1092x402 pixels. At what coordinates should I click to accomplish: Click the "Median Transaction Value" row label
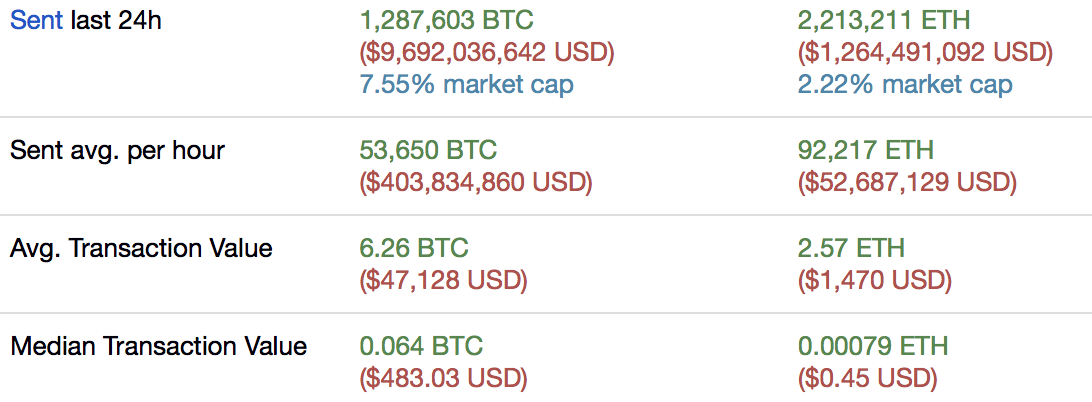point(158,346)
